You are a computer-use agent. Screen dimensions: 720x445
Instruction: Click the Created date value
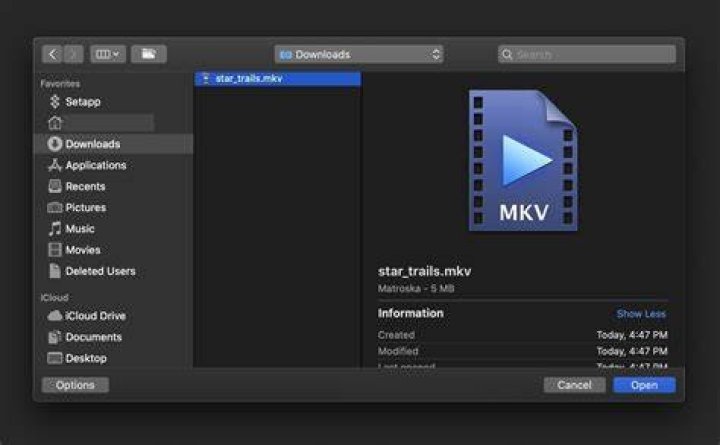tap(632, 335)
